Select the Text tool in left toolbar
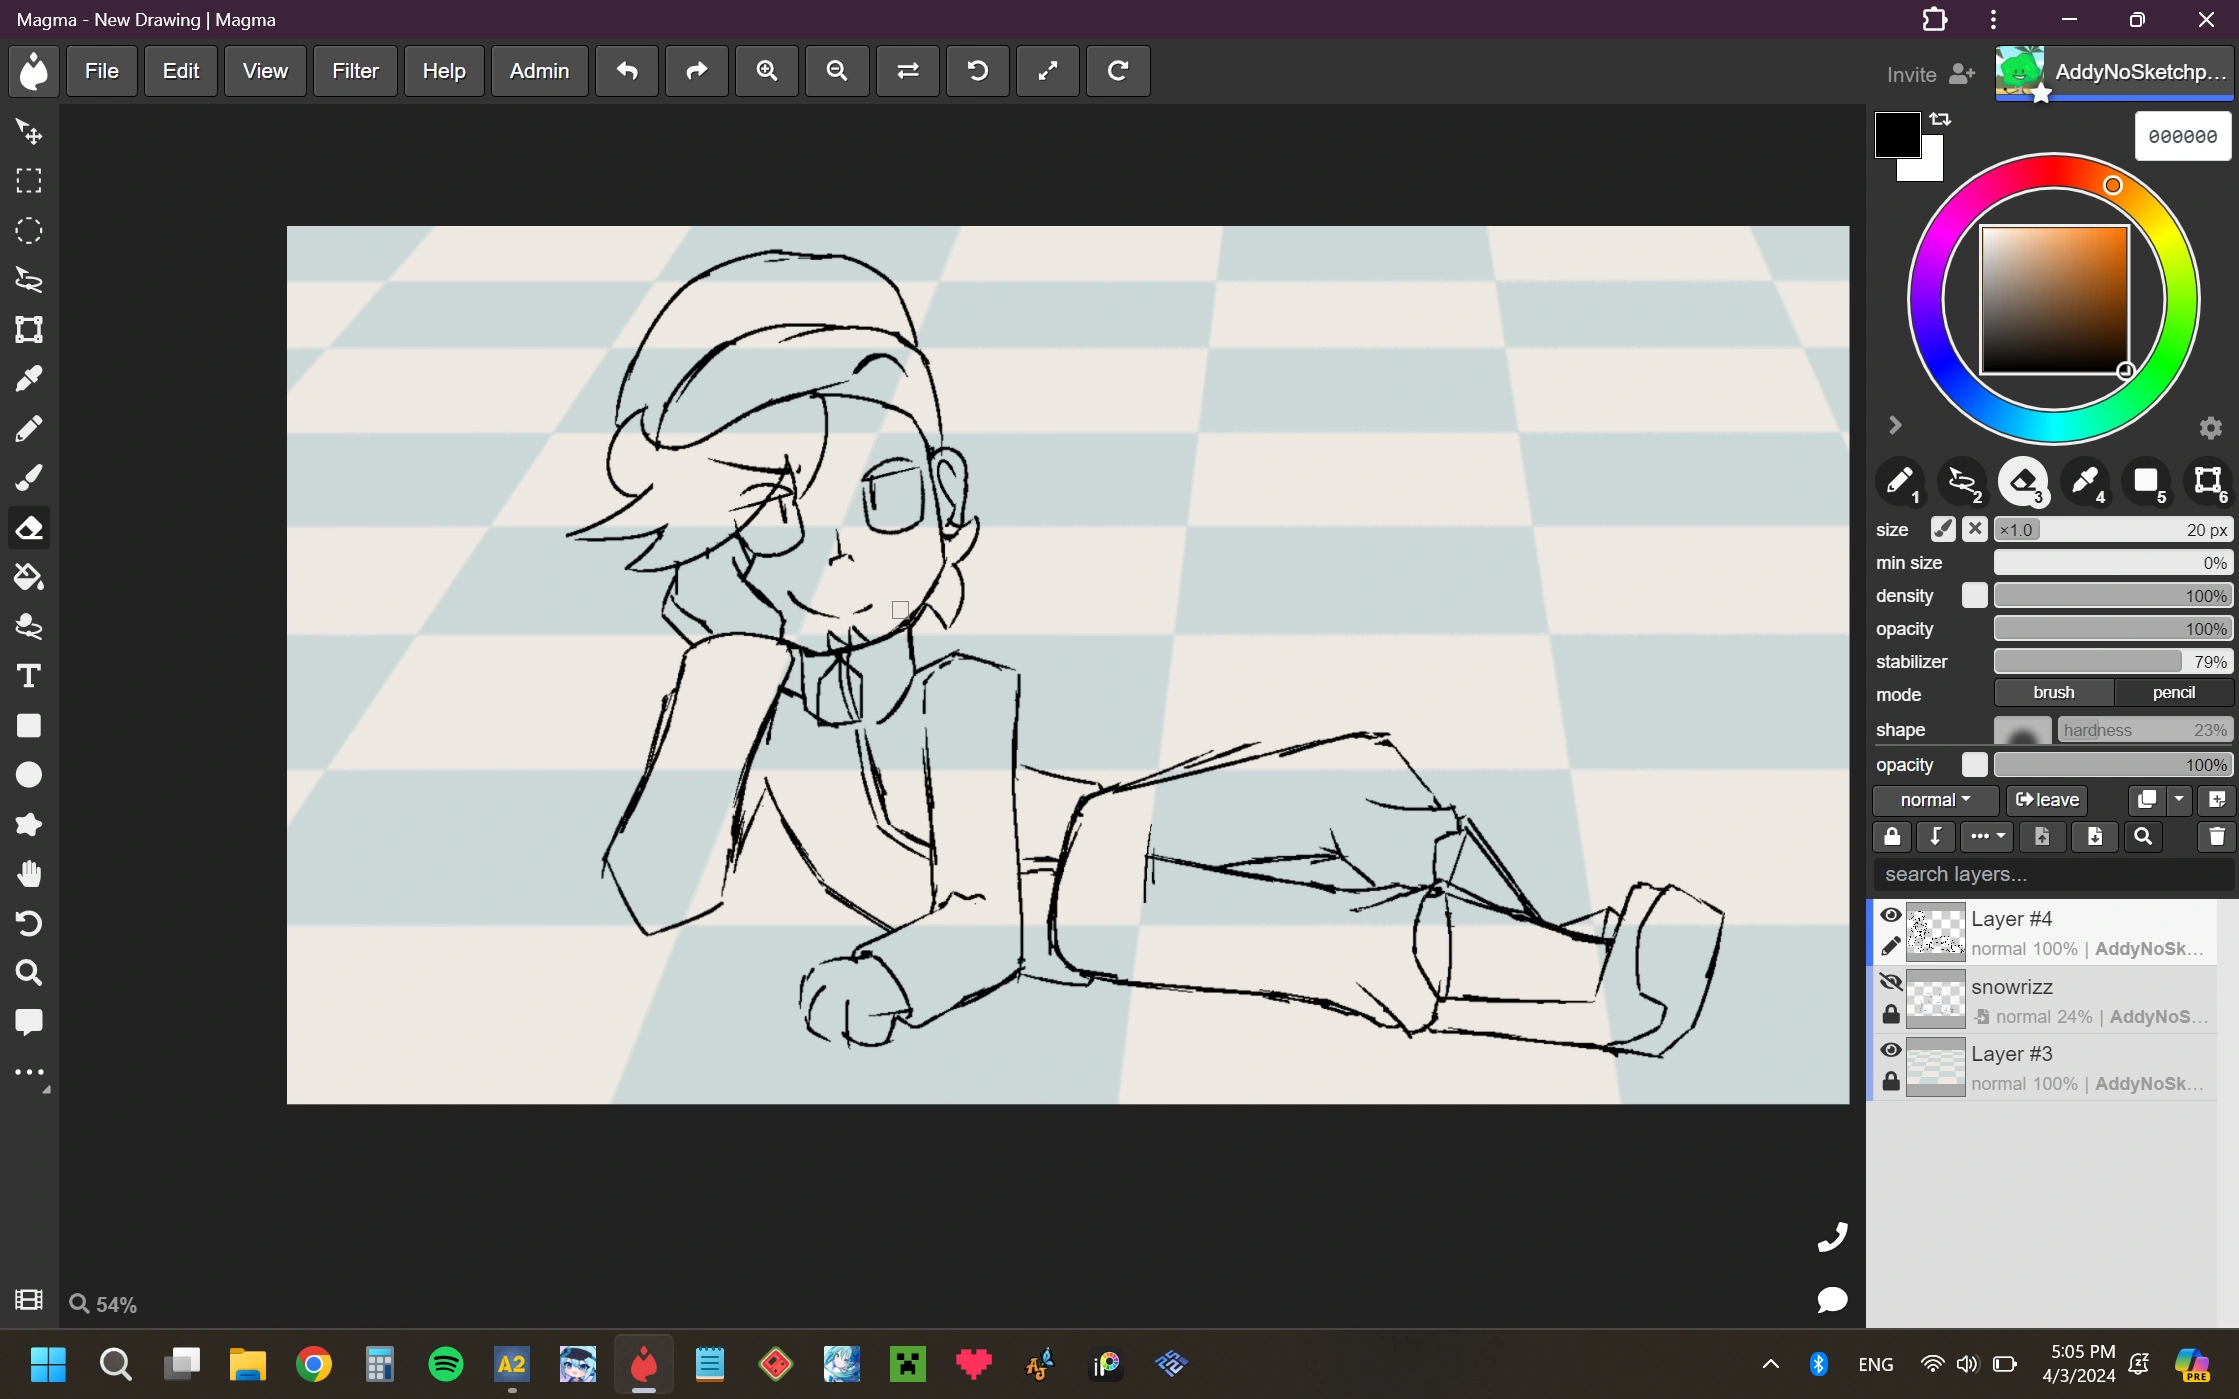This screenshot has width=2239, height=1399. (29, 676)
